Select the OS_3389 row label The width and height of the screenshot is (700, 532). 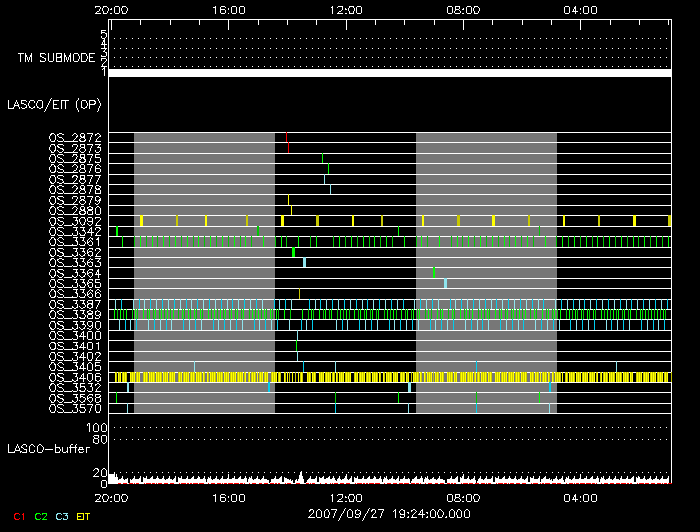pos(75,314)
